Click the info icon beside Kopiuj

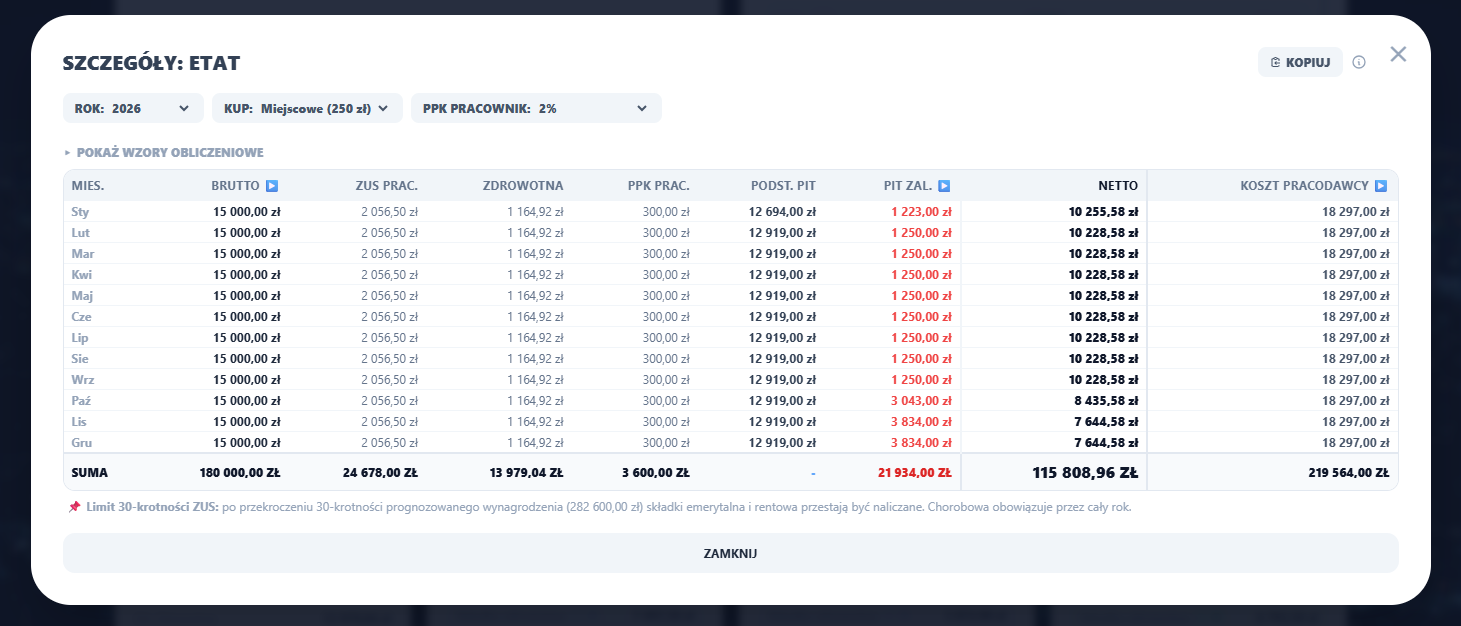point(1359,62)
